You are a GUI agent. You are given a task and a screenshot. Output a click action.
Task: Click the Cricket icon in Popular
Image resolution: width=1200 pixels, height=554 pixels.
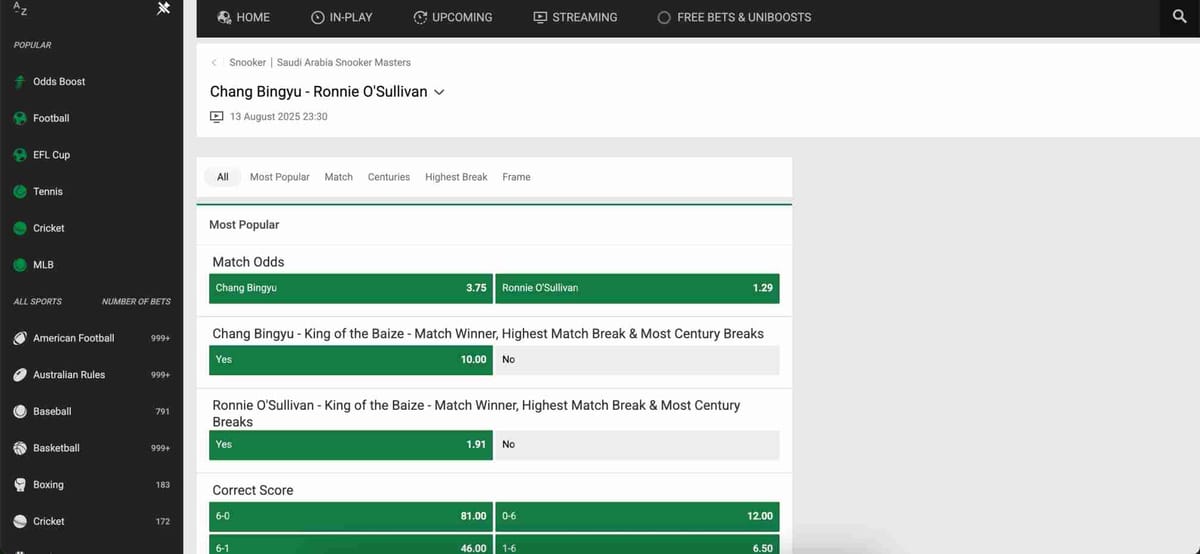pyautogui.click(x=19, y=228)
